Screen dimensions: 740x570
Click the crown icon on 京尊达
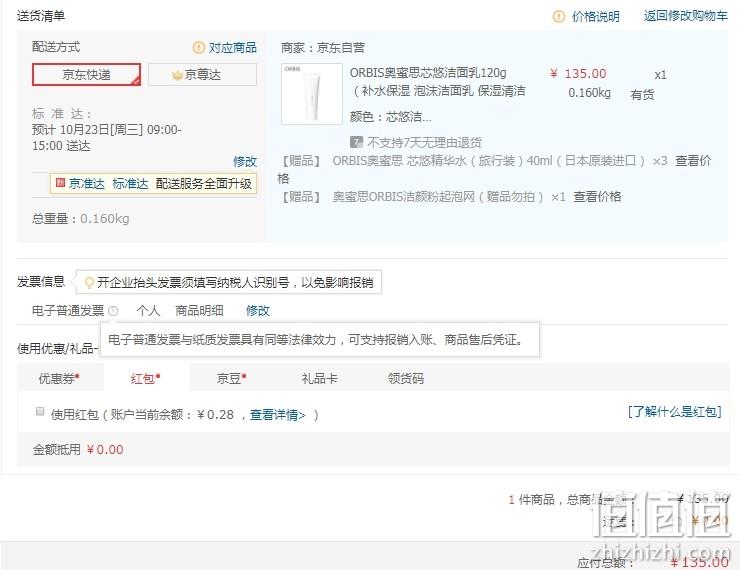coord(177,75)
